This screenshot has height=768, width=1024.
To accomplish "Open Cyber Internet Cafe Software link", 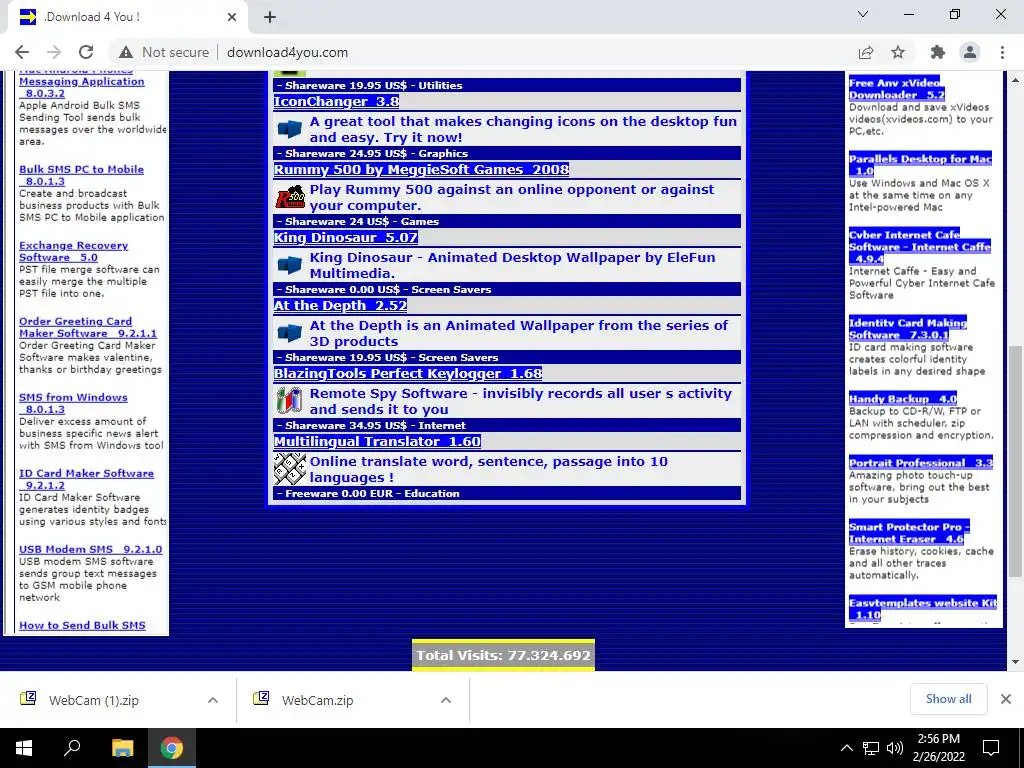I will pos(920,246).
